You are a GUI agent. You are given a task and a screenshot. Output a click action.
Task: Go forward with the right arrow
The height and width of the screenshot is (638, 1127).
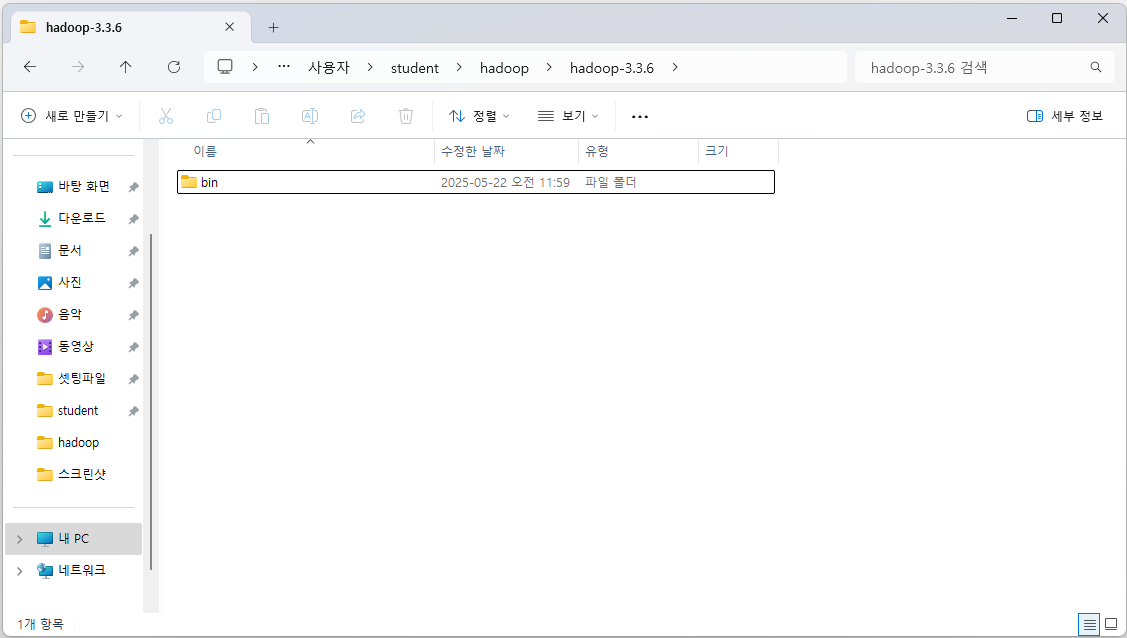pyautogui.click(x=78, y=67)
